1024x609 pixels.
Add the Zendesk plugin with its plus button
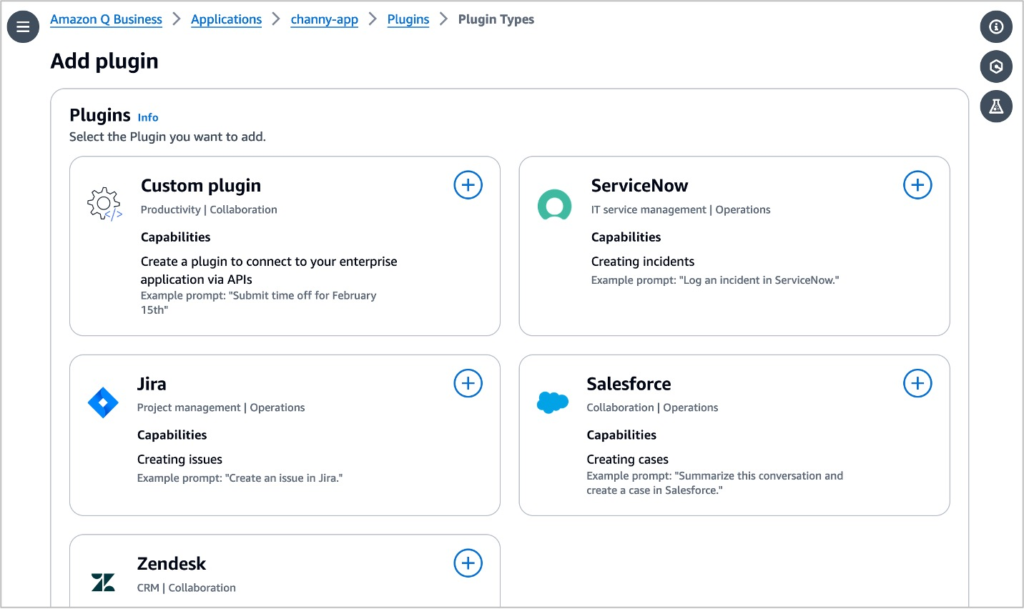(x=468, y=563)
